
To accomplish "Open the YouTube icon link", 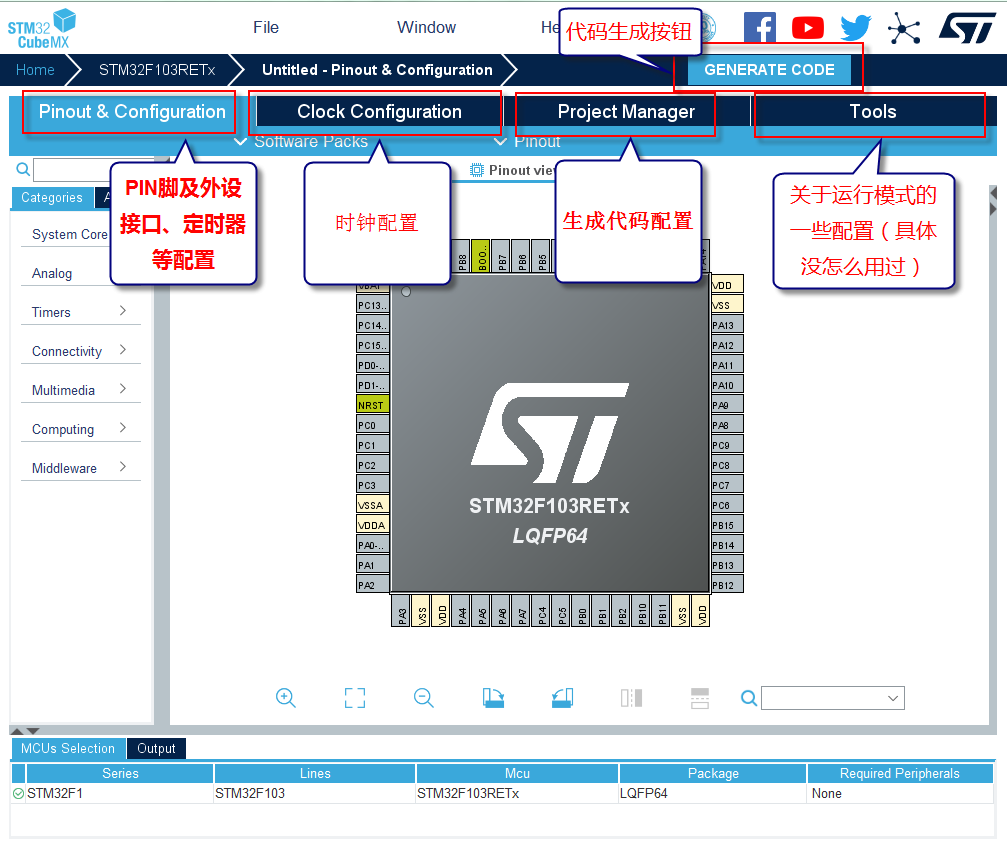I will pyautogui.click(x=808, y=28).
